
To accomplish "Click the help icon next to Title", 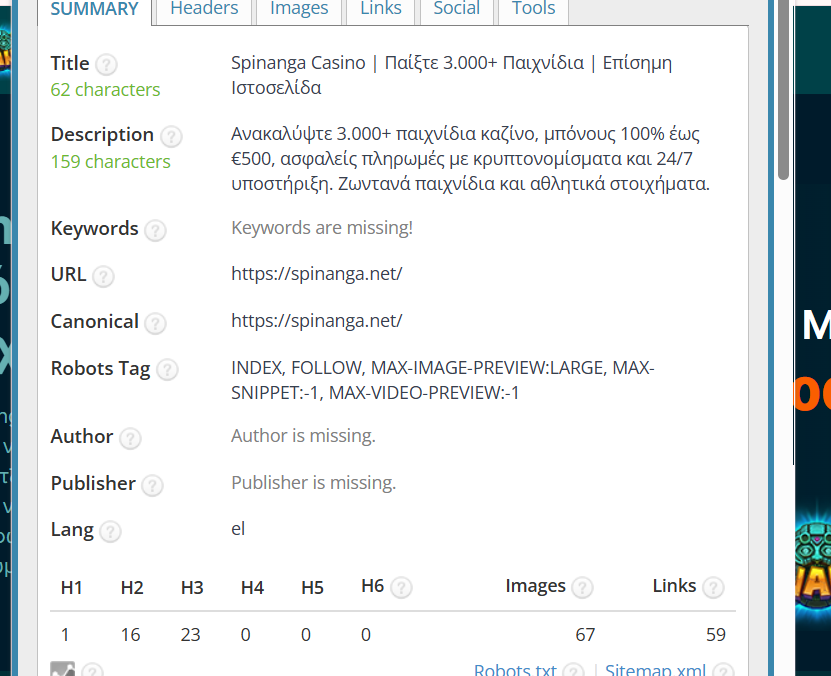I will point(106,65).
